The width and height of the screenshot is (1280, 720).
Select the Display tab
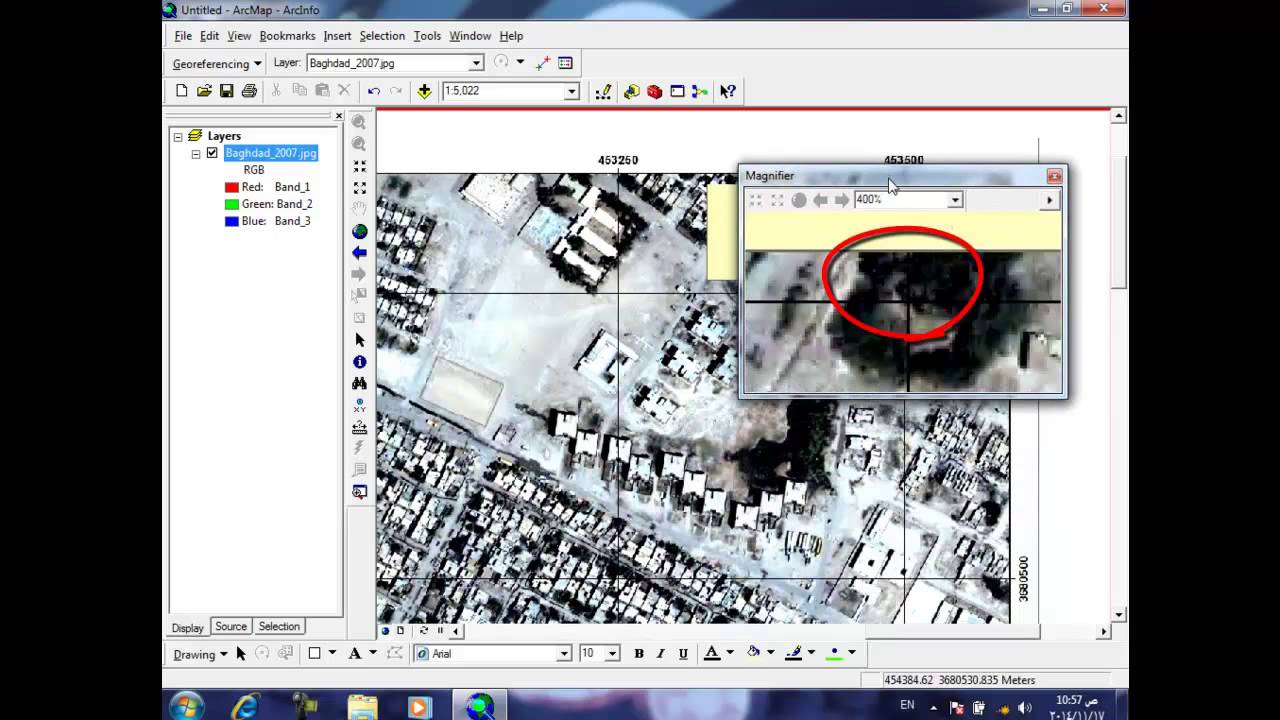pos(188,628)
